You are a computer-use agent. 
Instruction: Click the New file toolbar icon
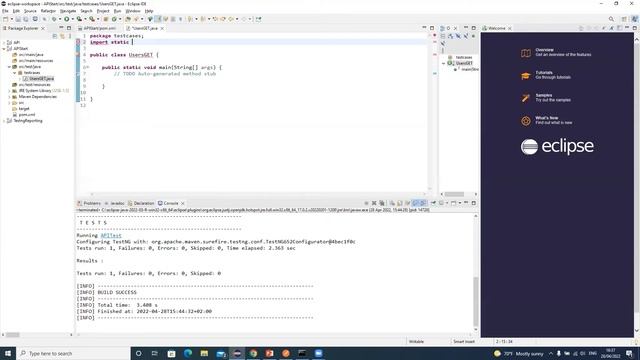6,19
